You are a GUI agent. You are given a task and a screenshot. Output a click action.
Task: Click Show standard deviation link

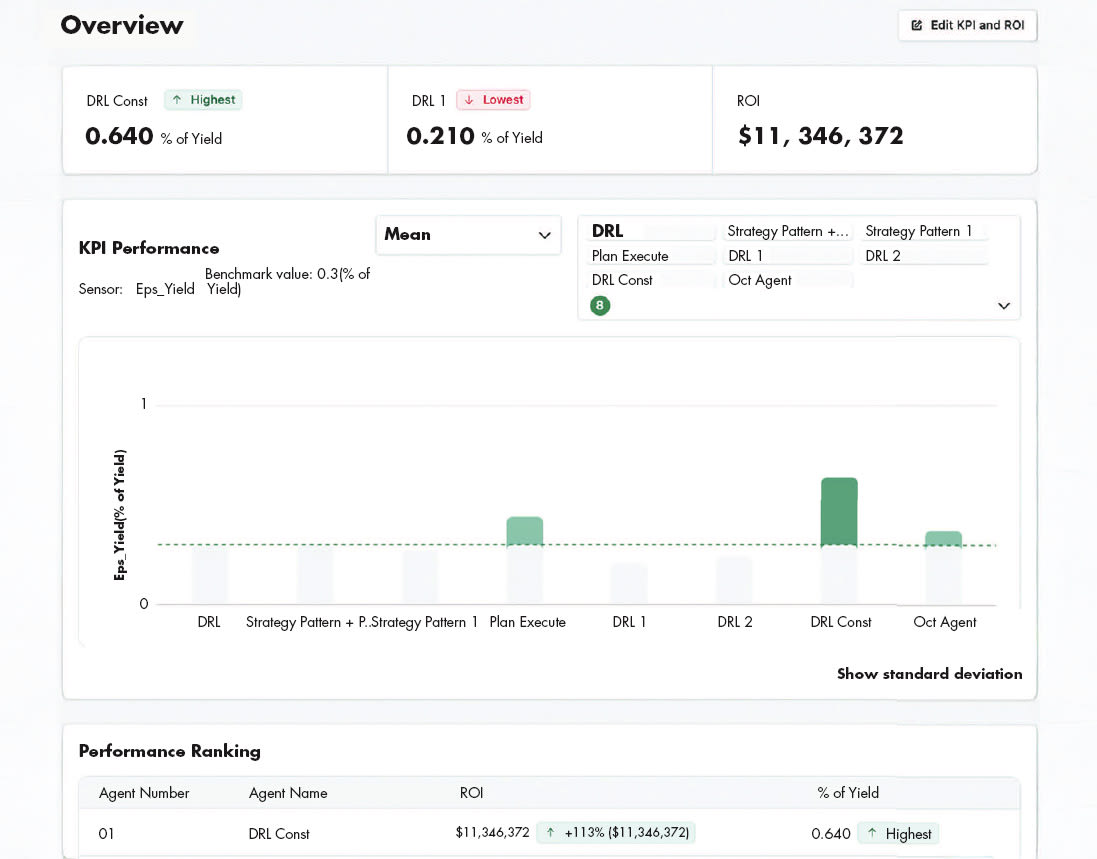click(x=929, y=674)
